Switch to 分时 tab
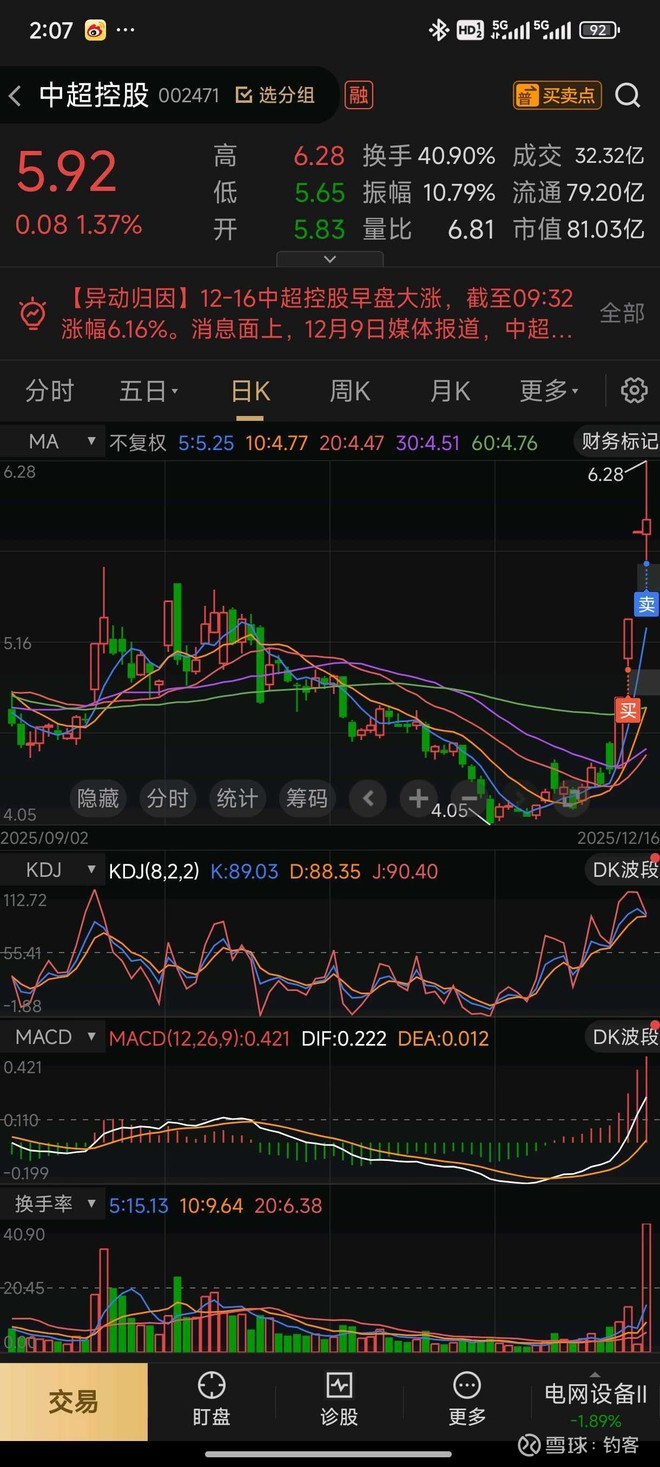Viewport: 660px width, 1467px height. click(49, 390)
